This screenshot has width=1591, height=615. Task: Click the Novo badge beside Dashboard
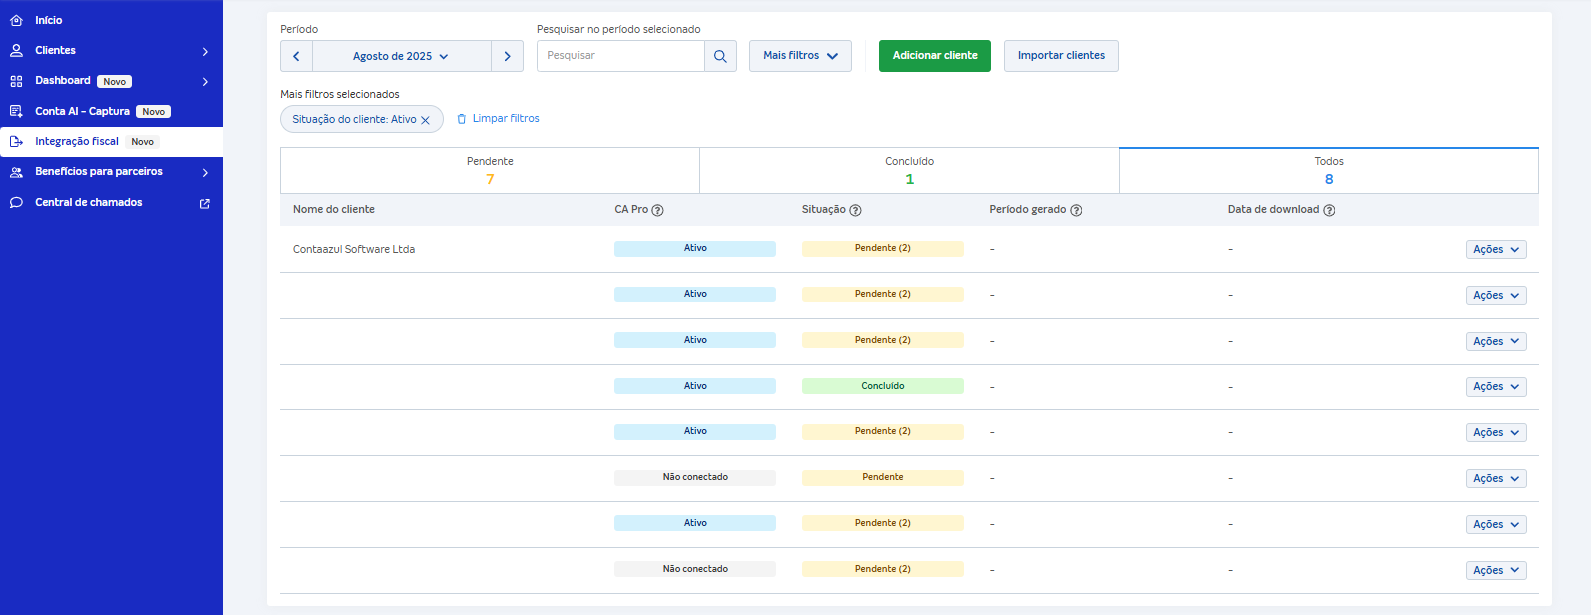(x=115, y=82)
